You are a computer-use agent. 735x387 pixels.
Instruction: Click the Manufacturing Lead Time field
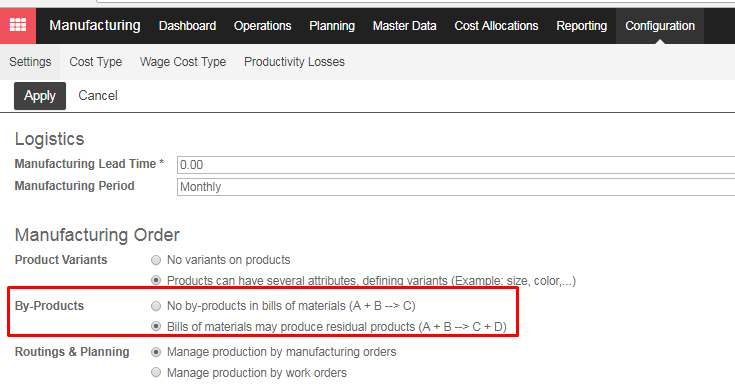(456, 165)
